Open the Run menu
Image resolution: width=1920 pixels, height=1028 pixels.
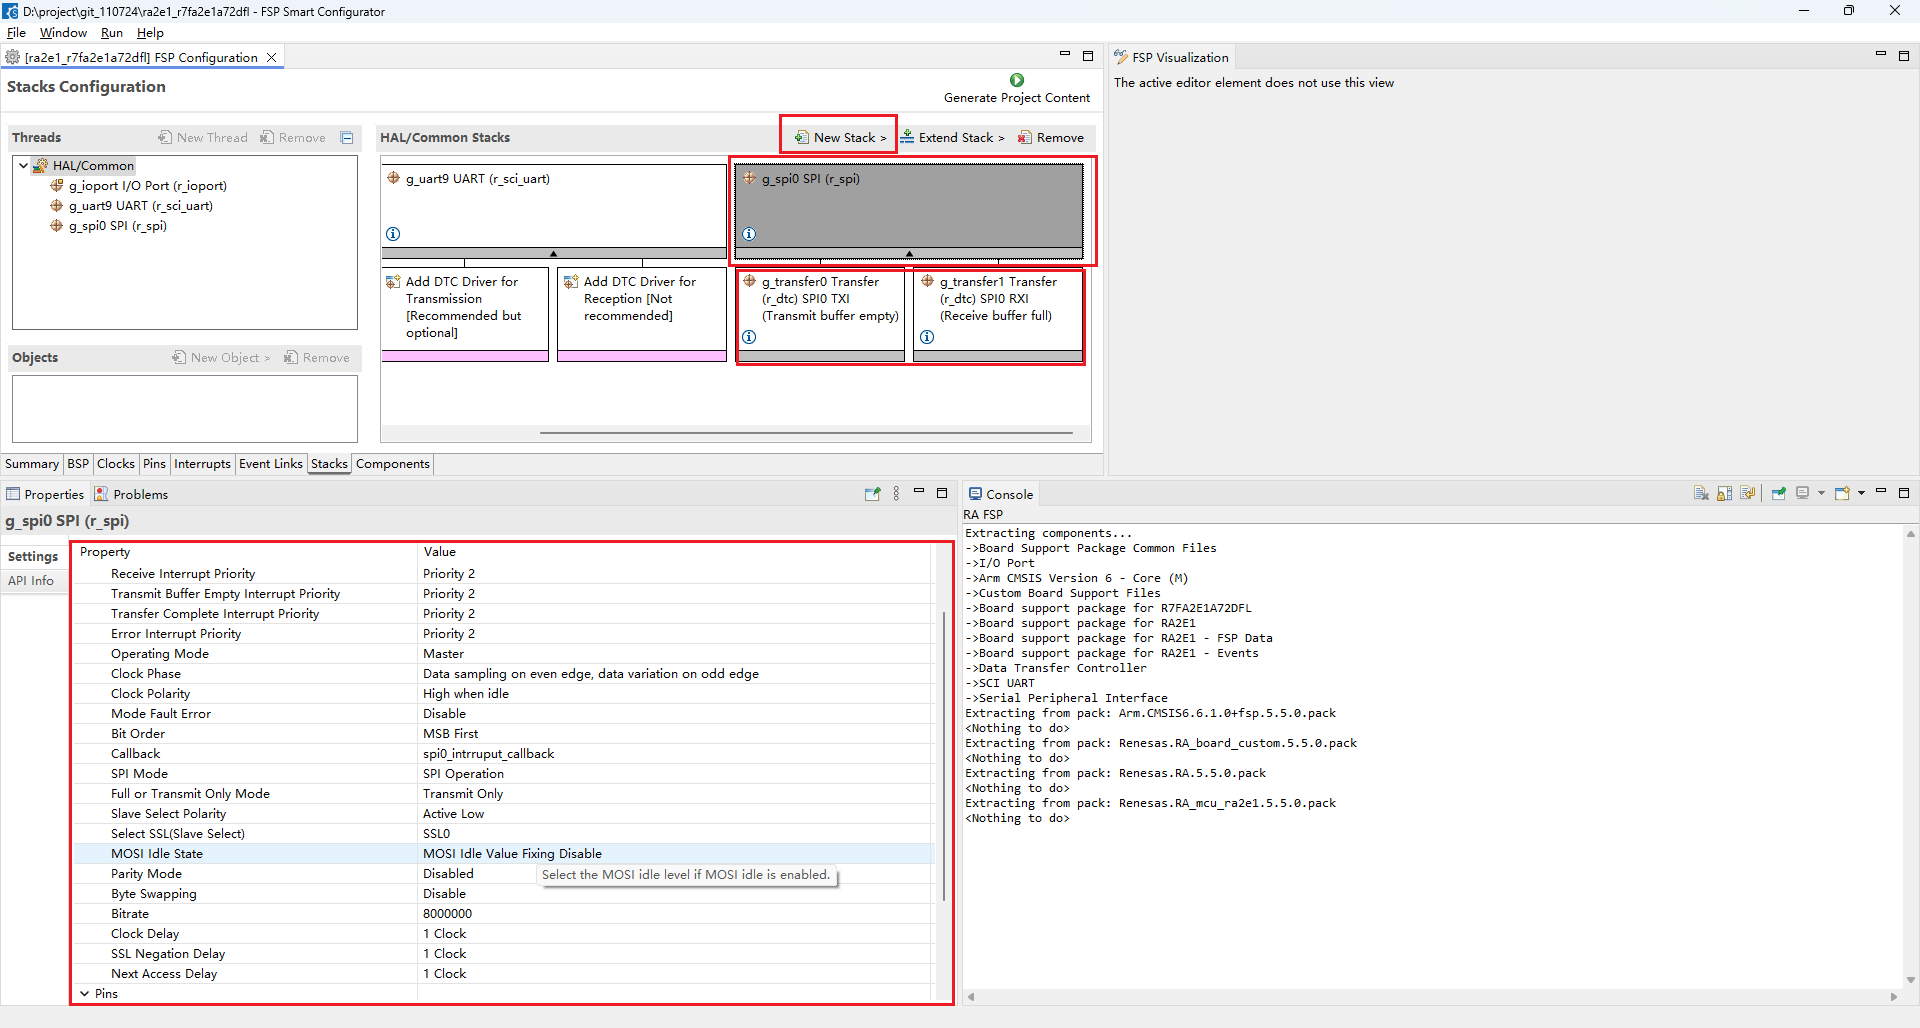pos(112,33)
